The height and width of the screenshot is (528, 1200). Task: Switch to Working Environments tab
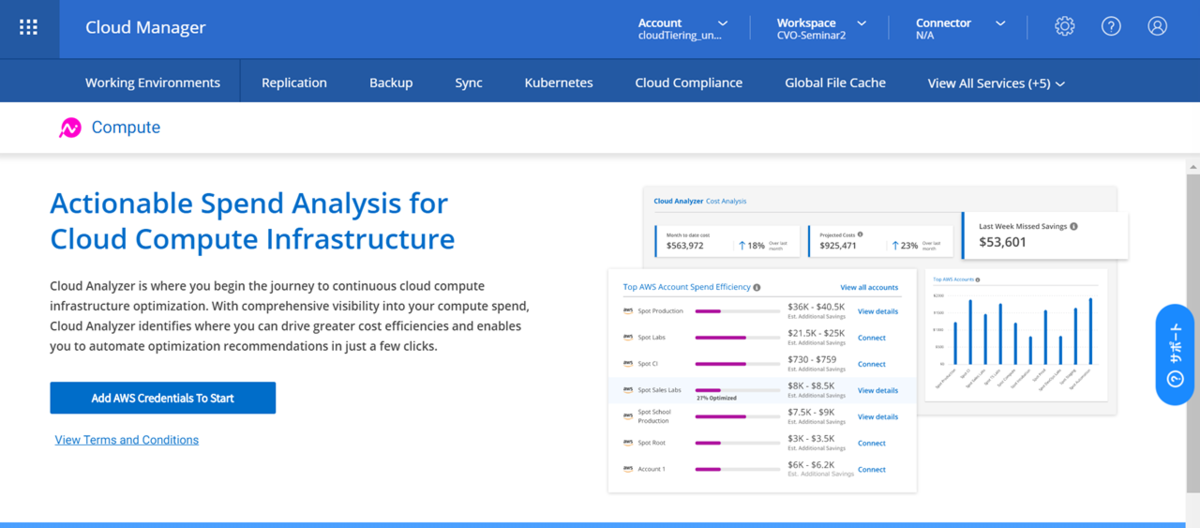[153, 83]
